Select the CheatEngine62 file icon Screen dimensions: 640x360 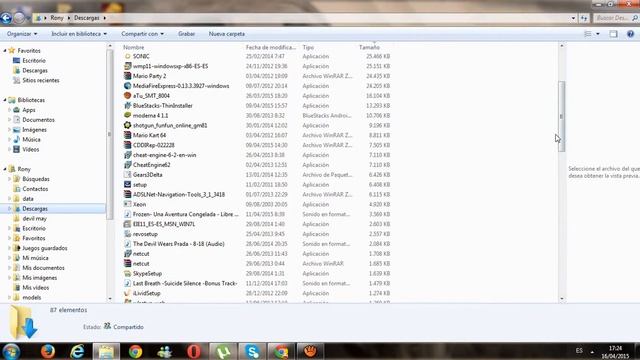pyautogui.click(x=127, y=165)
